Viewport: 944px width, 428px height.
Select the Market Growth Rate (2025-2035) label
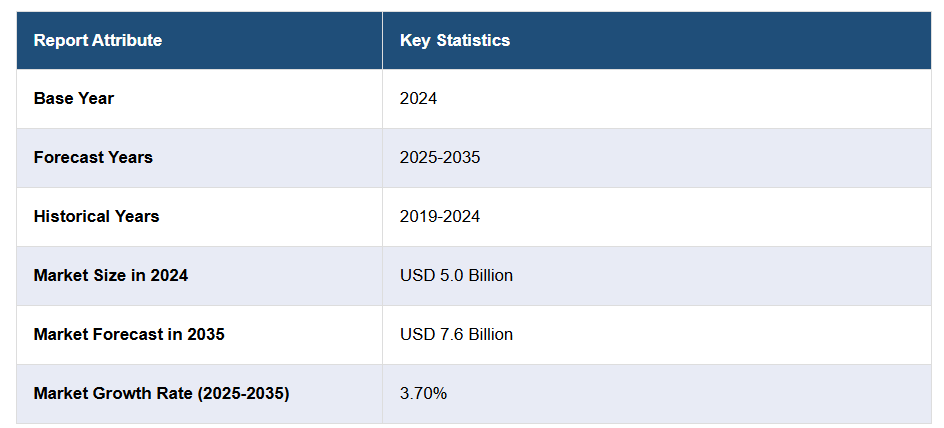pyautogui.click(x=161, y=394)
